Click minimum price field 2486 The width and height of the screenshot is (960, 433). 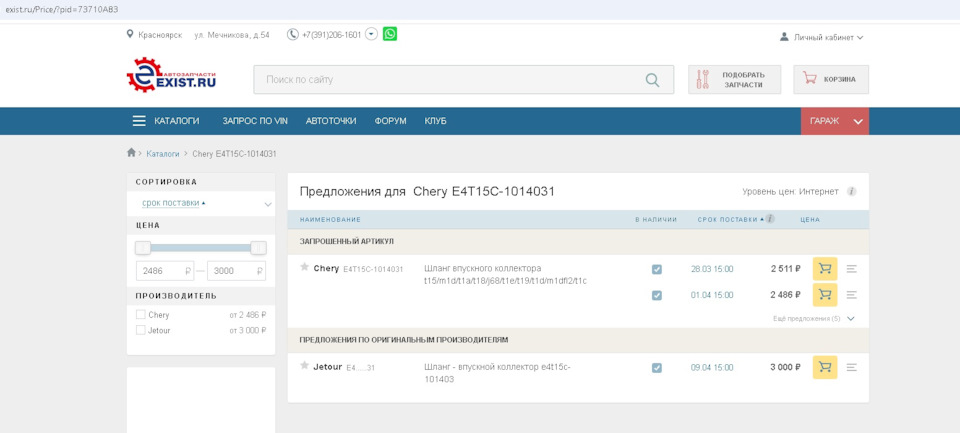[165, 271]
